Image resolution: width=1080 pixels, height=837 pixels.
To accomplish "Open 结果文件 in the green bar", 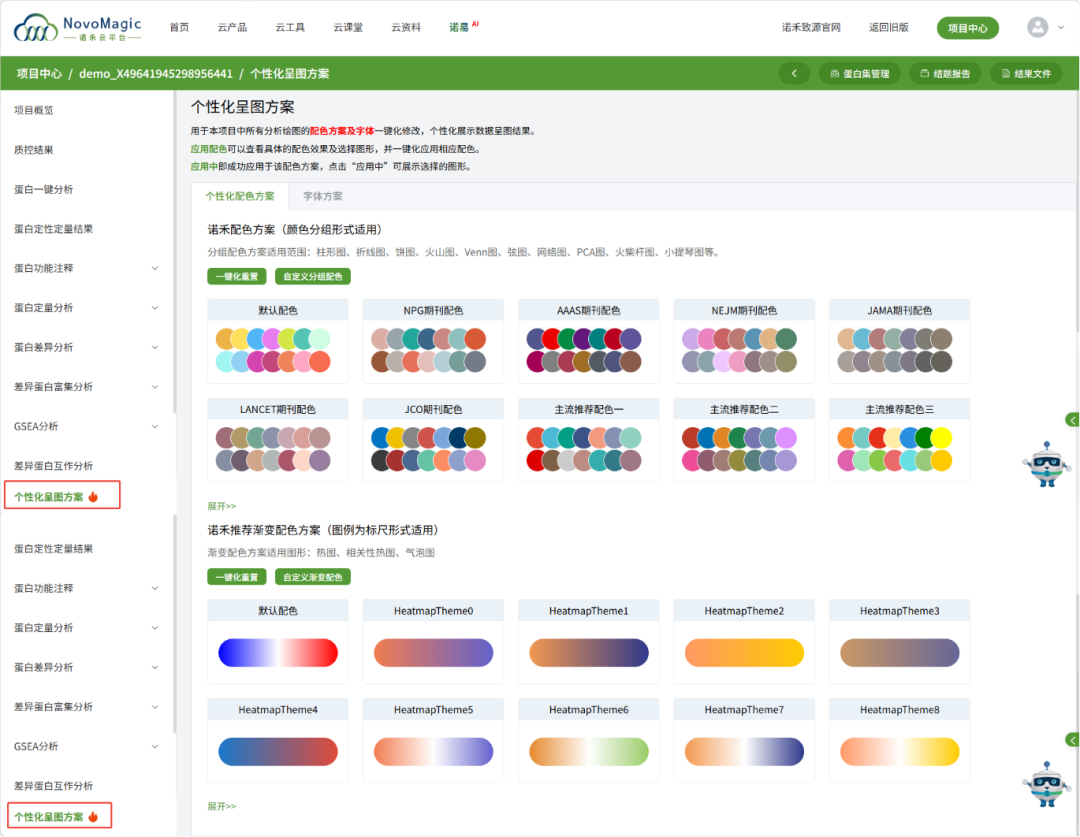I will 1026,73.
